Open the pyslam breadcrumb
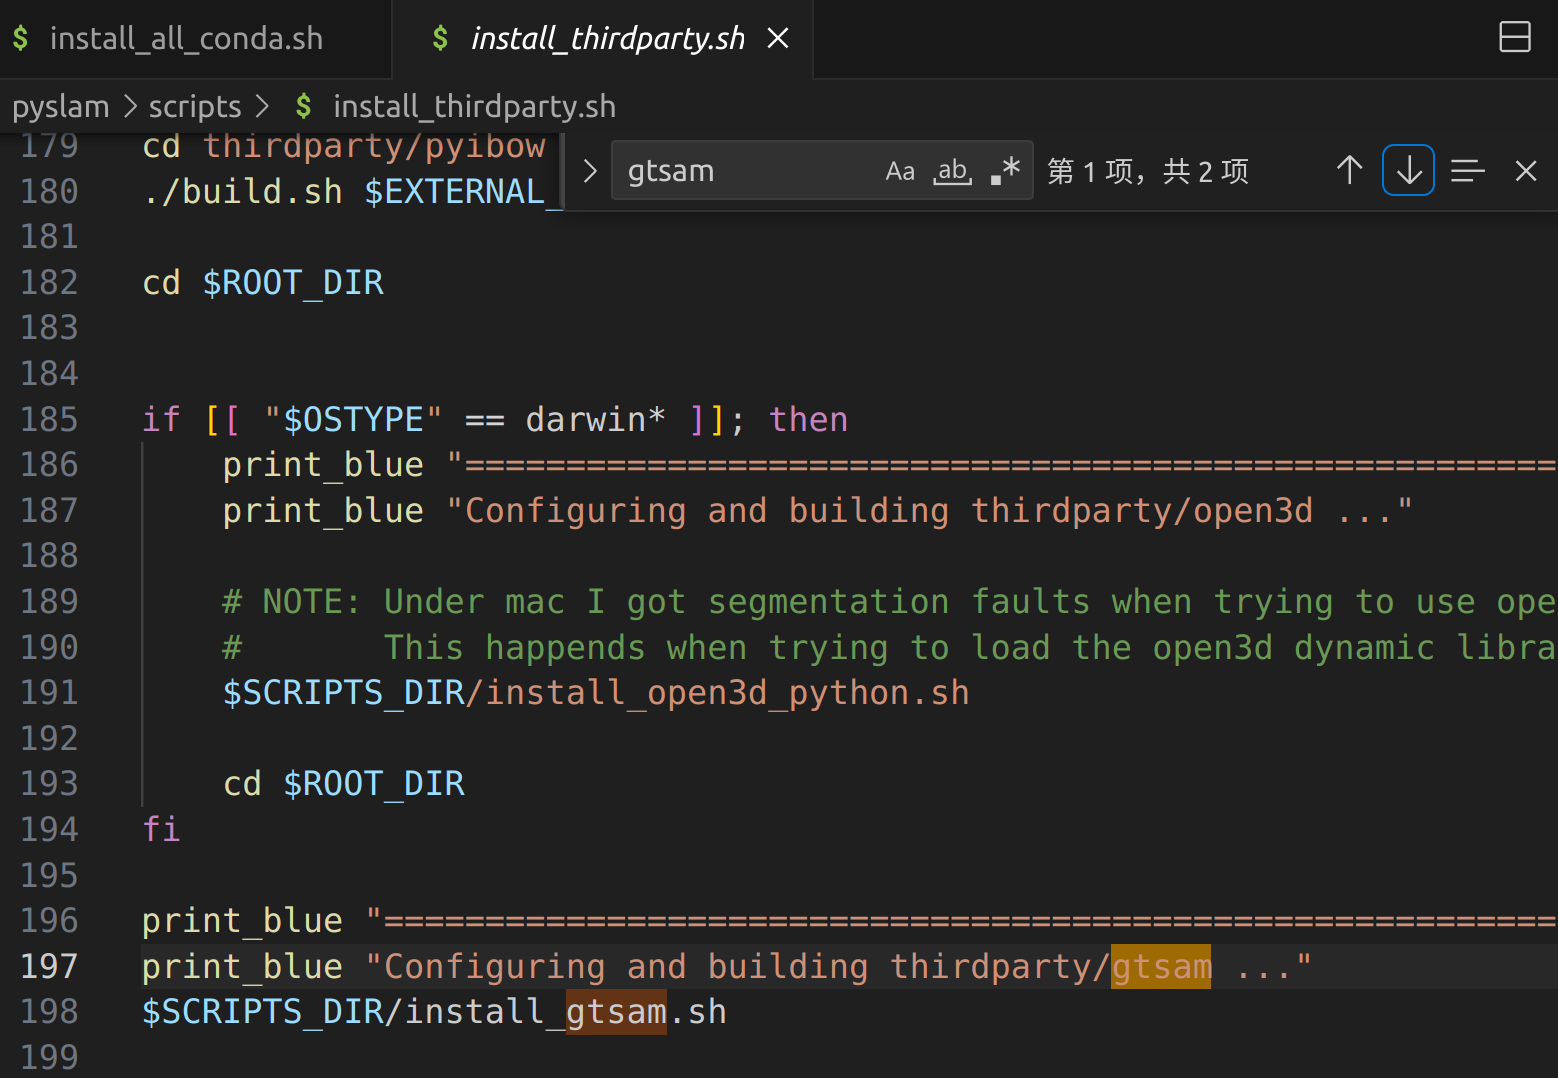Image resolution: width=1558 pixels, height=1078 pixels. tap(61, 106)
